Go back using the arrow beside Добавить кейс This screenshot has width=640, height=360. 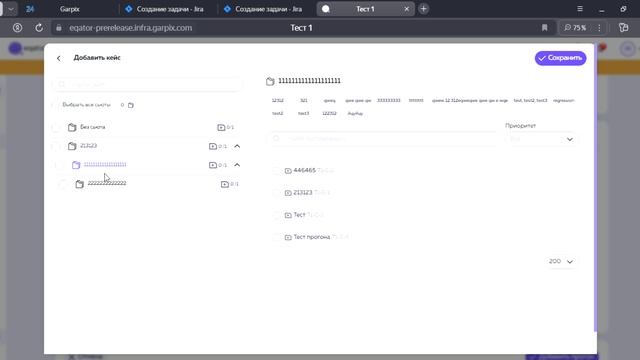59,58
